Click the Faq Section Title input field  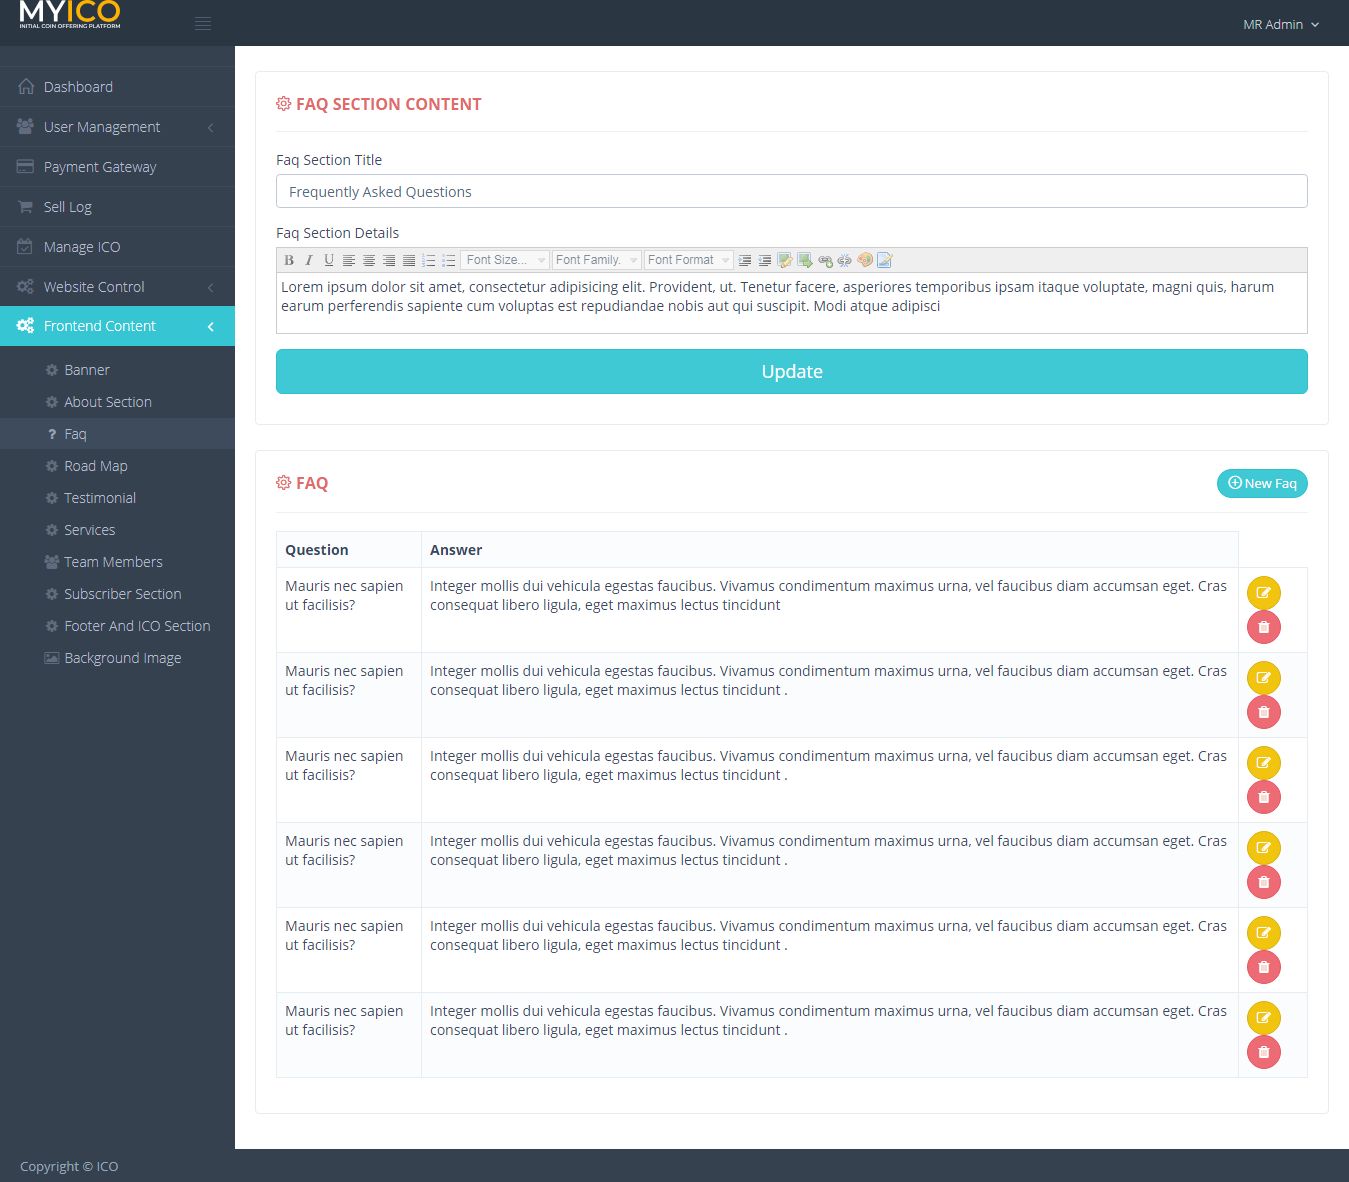792,191
